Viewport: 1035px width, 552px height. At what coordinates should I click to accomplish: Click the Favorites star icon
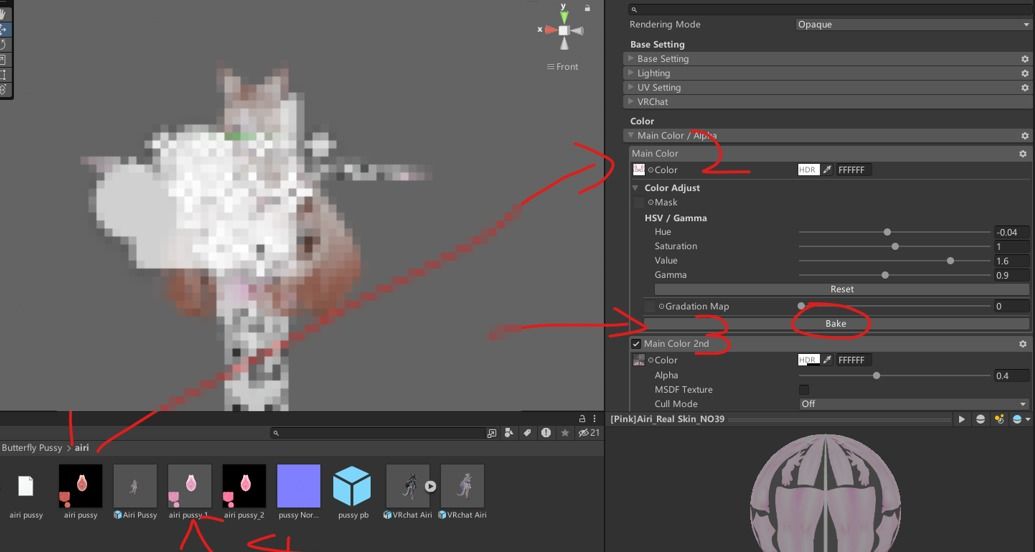(x=565, y=433)
